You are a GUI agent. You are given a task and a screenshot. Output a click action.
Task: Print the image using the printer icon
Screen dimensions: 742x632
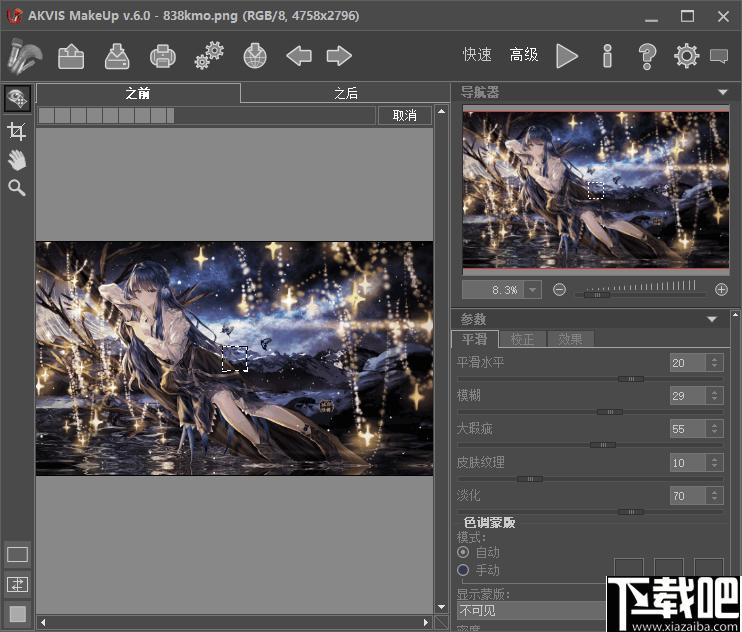coord(163,56)
